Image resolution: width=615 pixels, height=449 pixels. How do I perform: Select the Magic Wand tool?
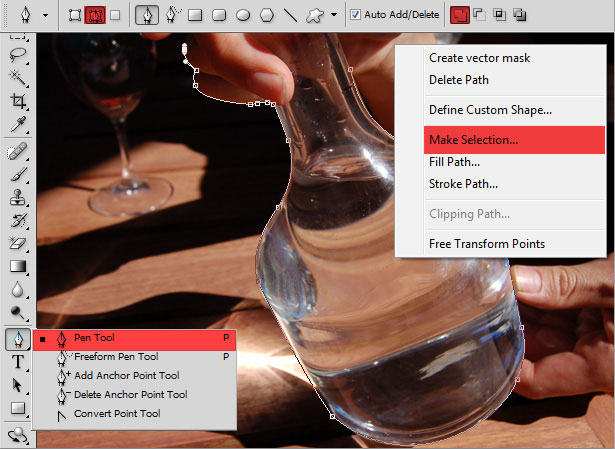(18, 78)
